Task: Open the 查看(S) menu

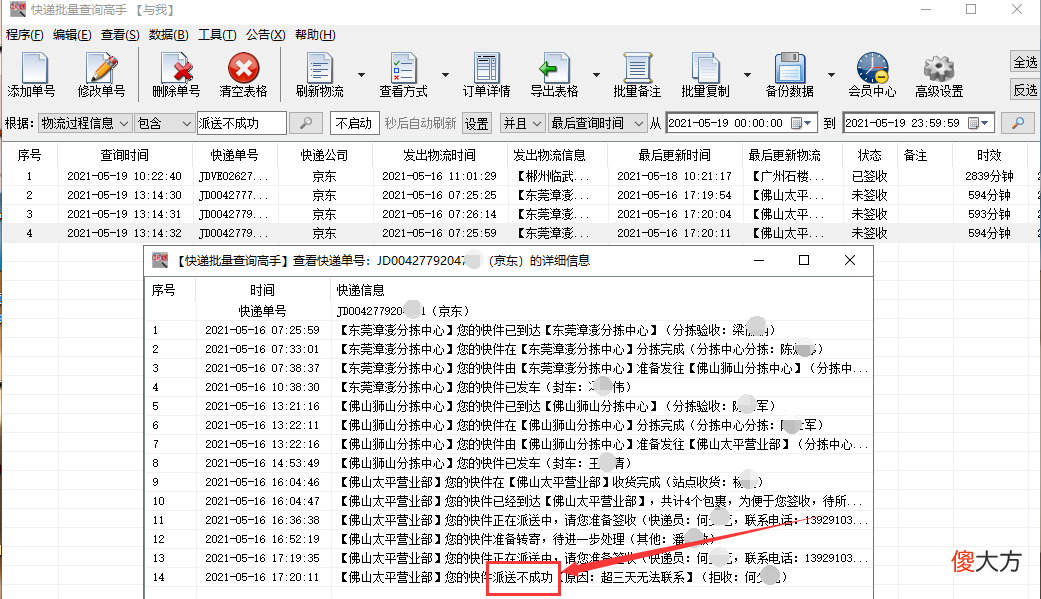Action: (120, 35)
